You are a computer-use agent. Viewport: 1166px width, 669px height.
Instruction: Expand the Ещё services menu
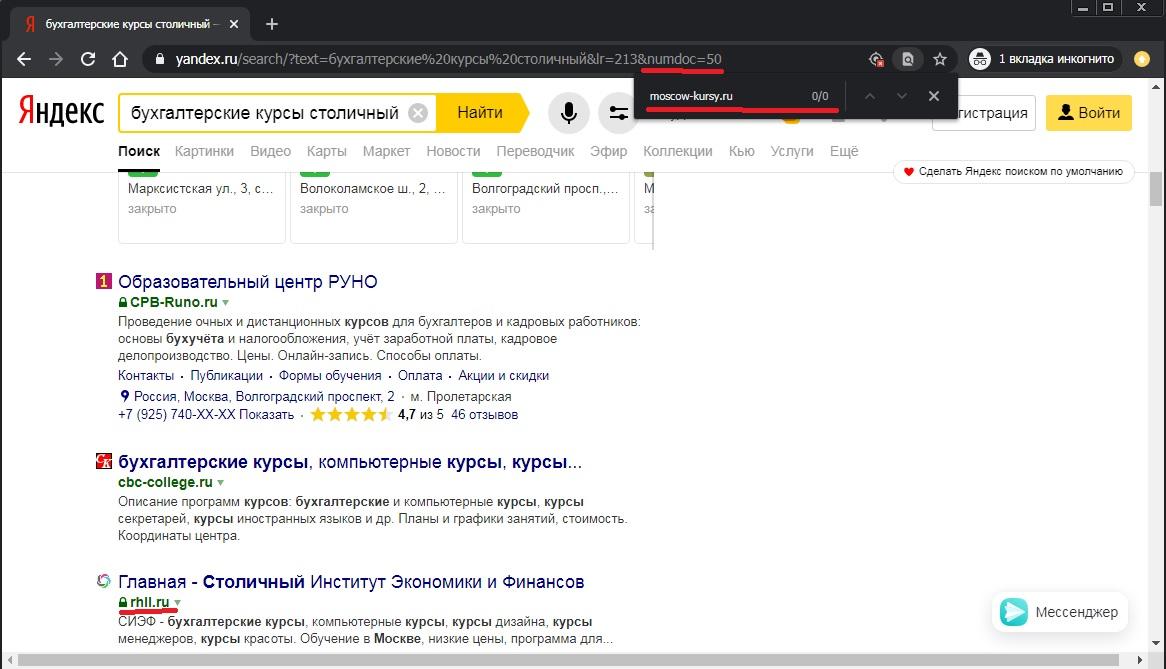tap(844, 151)
